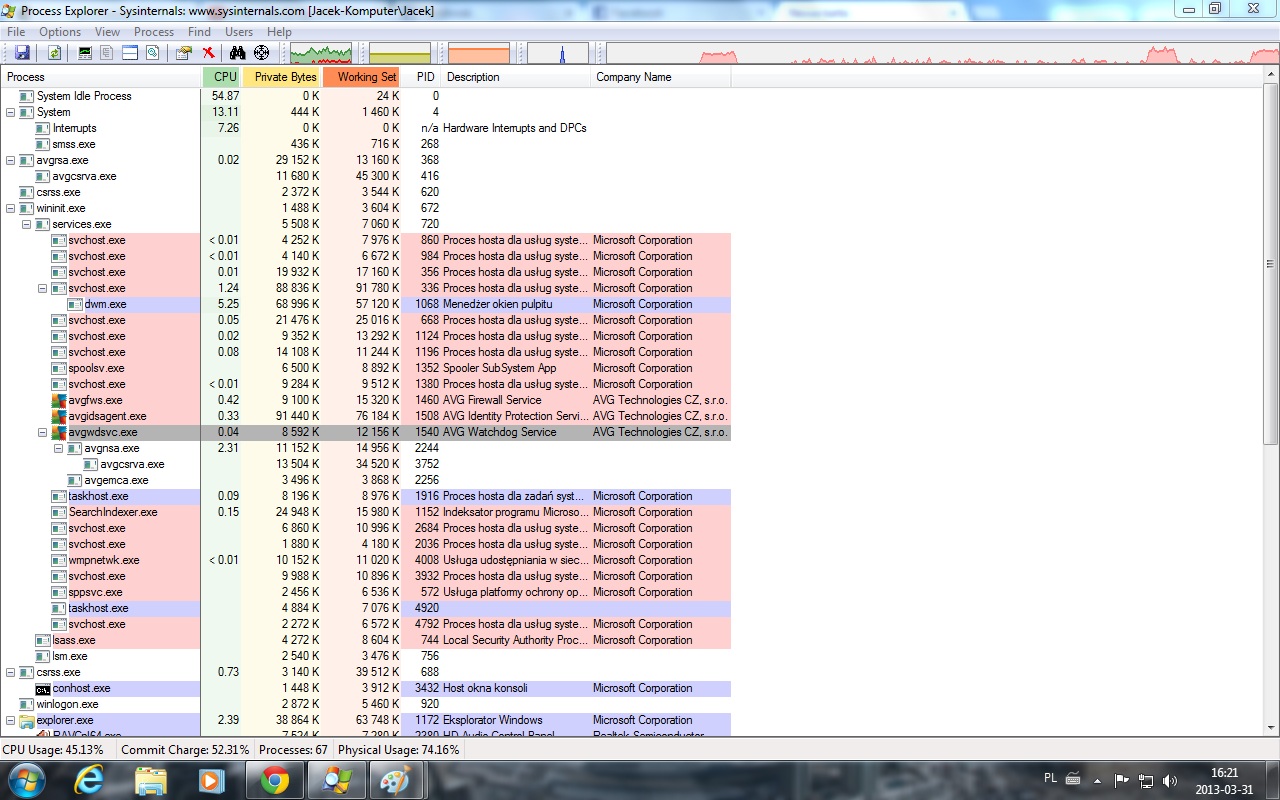Viewport: 1280px width, 800px height.
Task: Open the Process menu
Action: (x=154, y=32)
